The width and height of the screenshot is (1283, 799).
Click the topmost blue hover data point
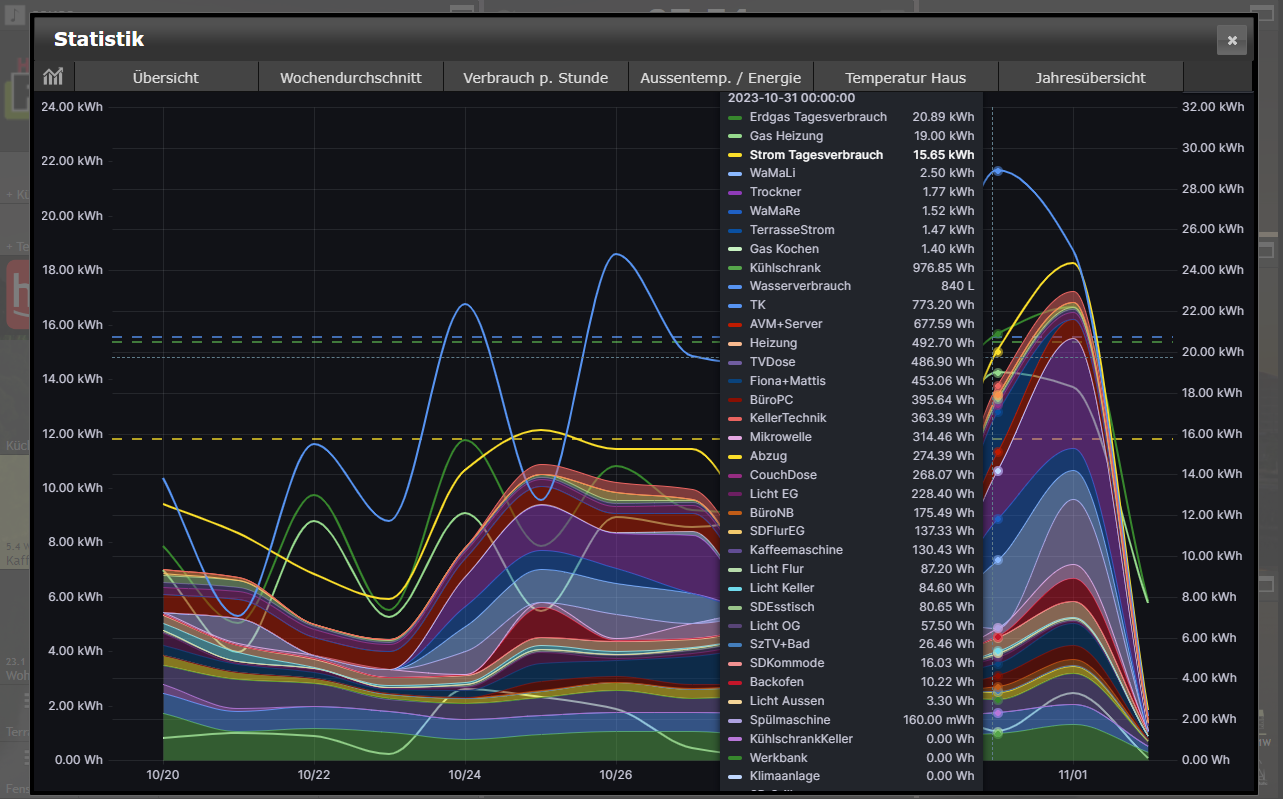coord(998,171)
